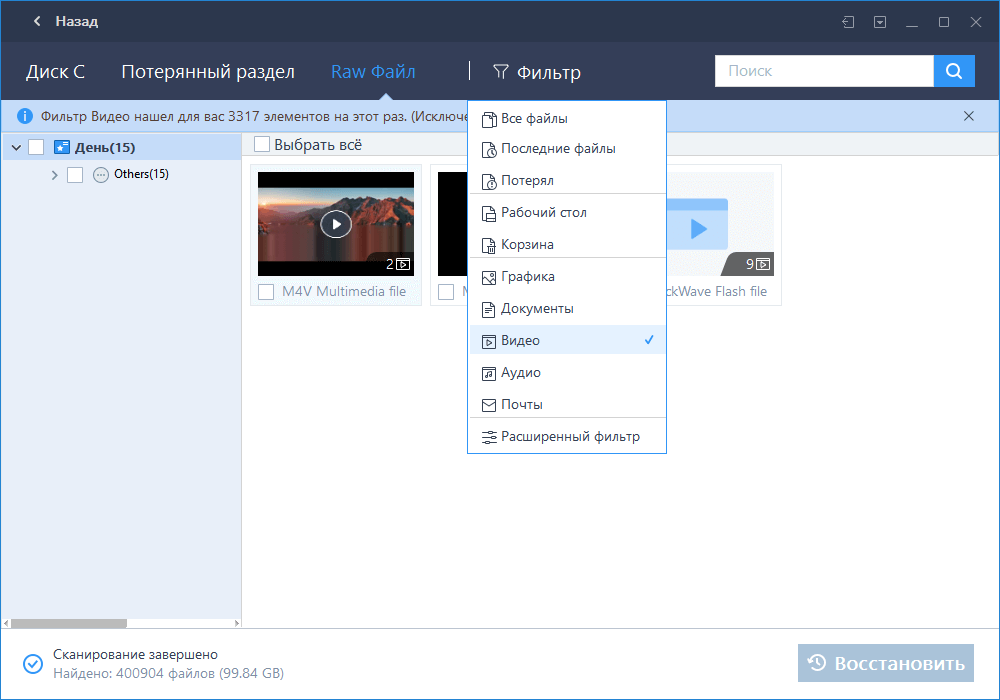Switch to Потерянный раздел tab
The image size is (1000, 700).
click(208, 71)
